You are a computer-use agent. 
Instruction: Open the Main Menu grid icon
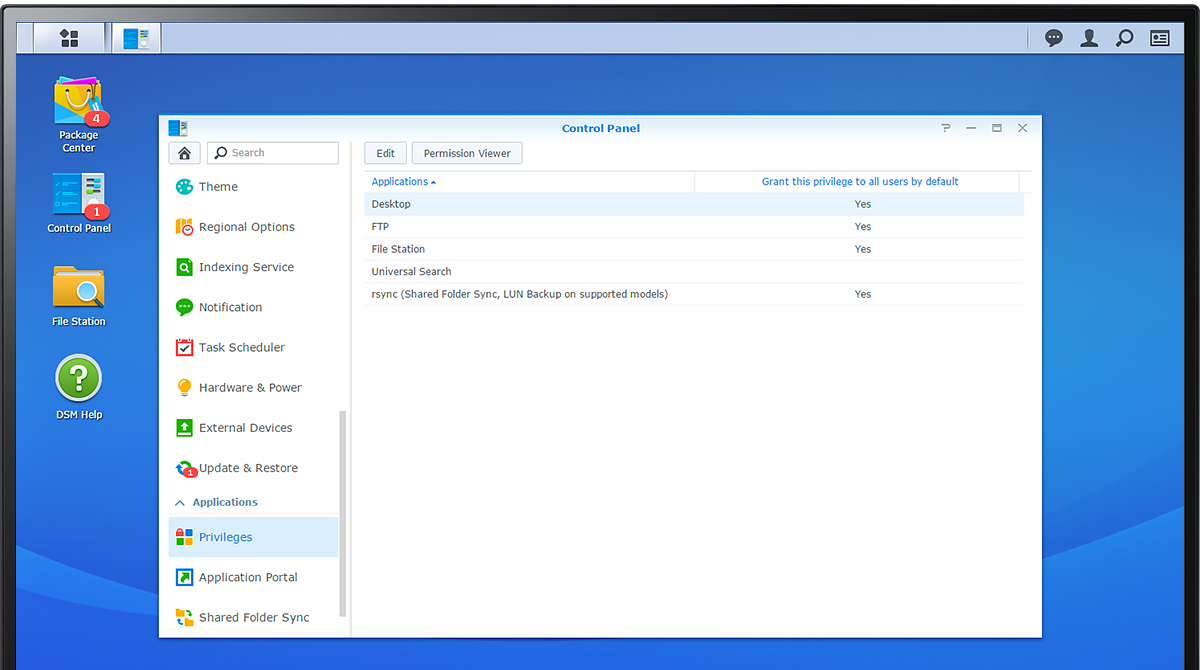click(x=69, y=38)
